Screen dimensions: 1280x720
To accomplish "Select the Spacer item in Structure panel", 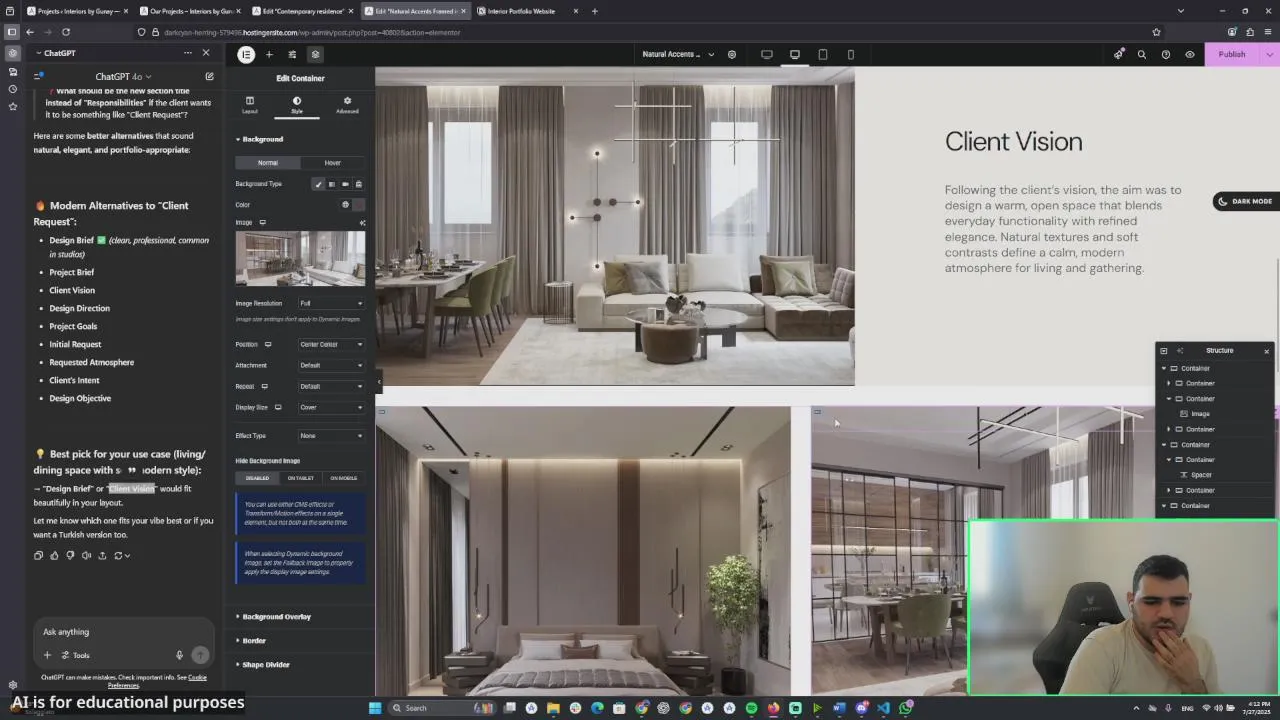I will click(1201, 475).
